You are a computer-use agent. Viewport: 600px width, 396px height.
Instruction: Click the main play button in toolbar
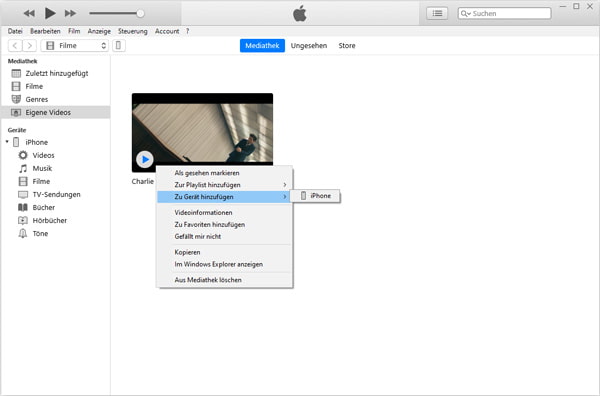coord(50,13)
